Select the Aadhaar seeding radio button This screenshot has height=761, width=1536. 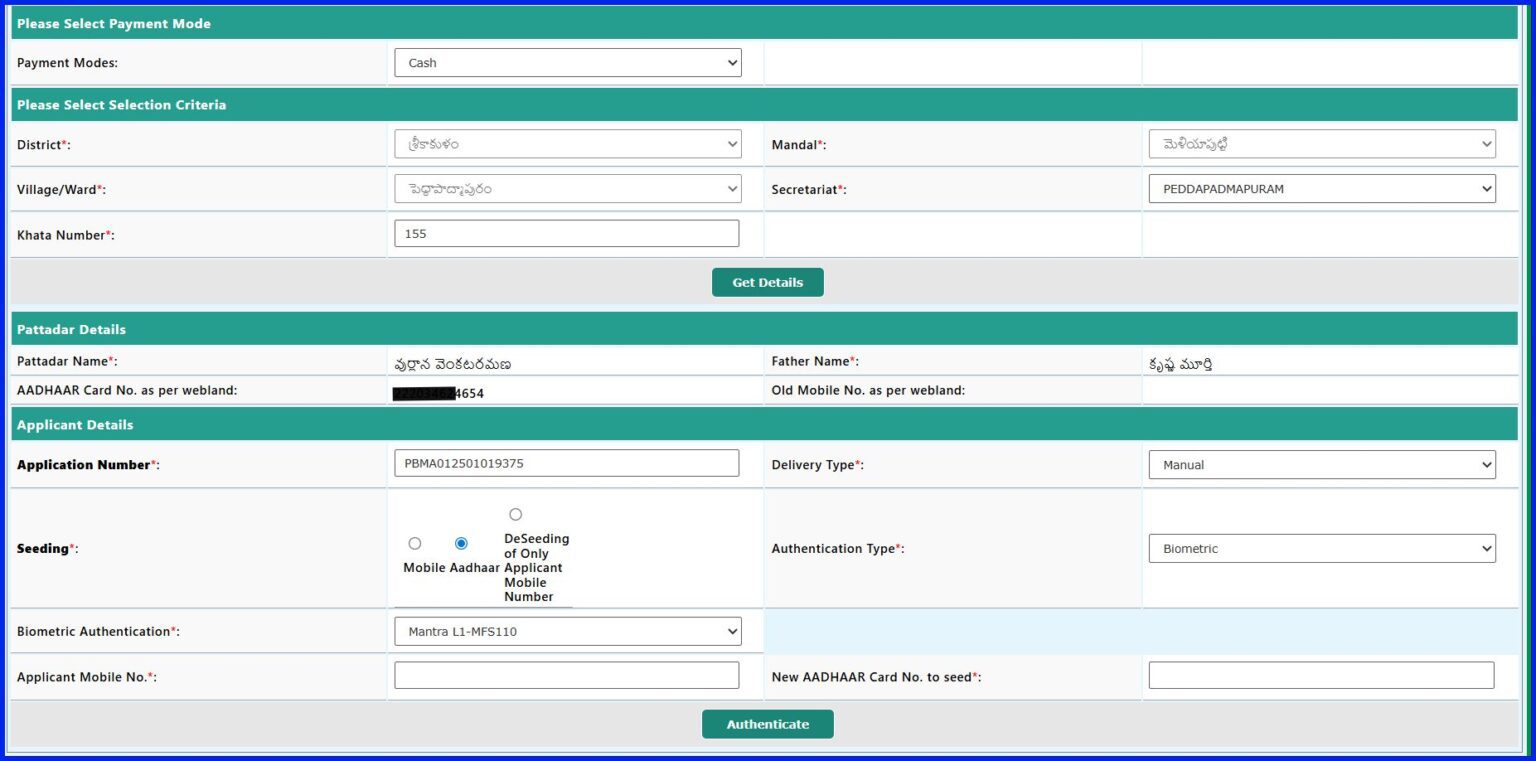click(x=461, y=543)
